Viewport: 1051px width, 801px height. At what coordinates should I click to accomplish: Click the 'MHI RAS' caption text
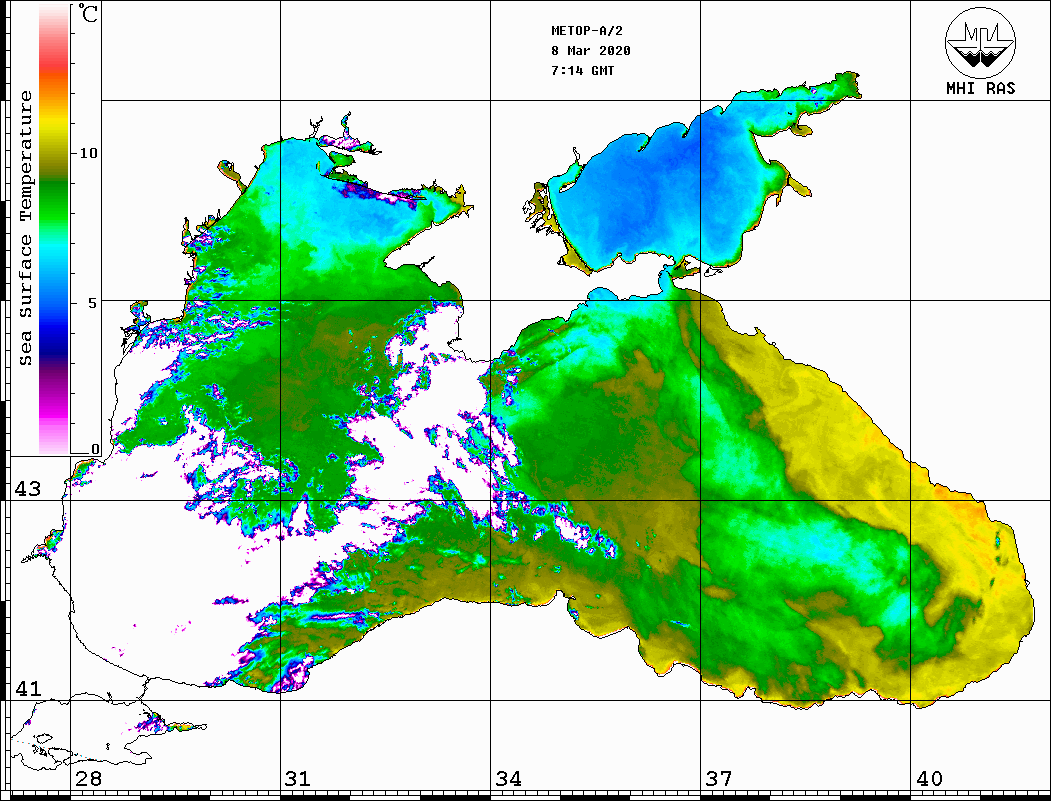click(981, 88)
